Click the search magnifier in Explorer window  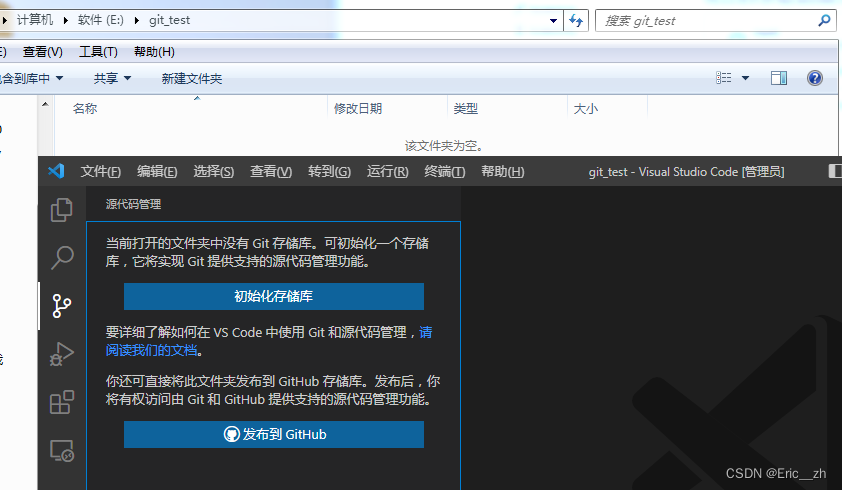[824, 21]
